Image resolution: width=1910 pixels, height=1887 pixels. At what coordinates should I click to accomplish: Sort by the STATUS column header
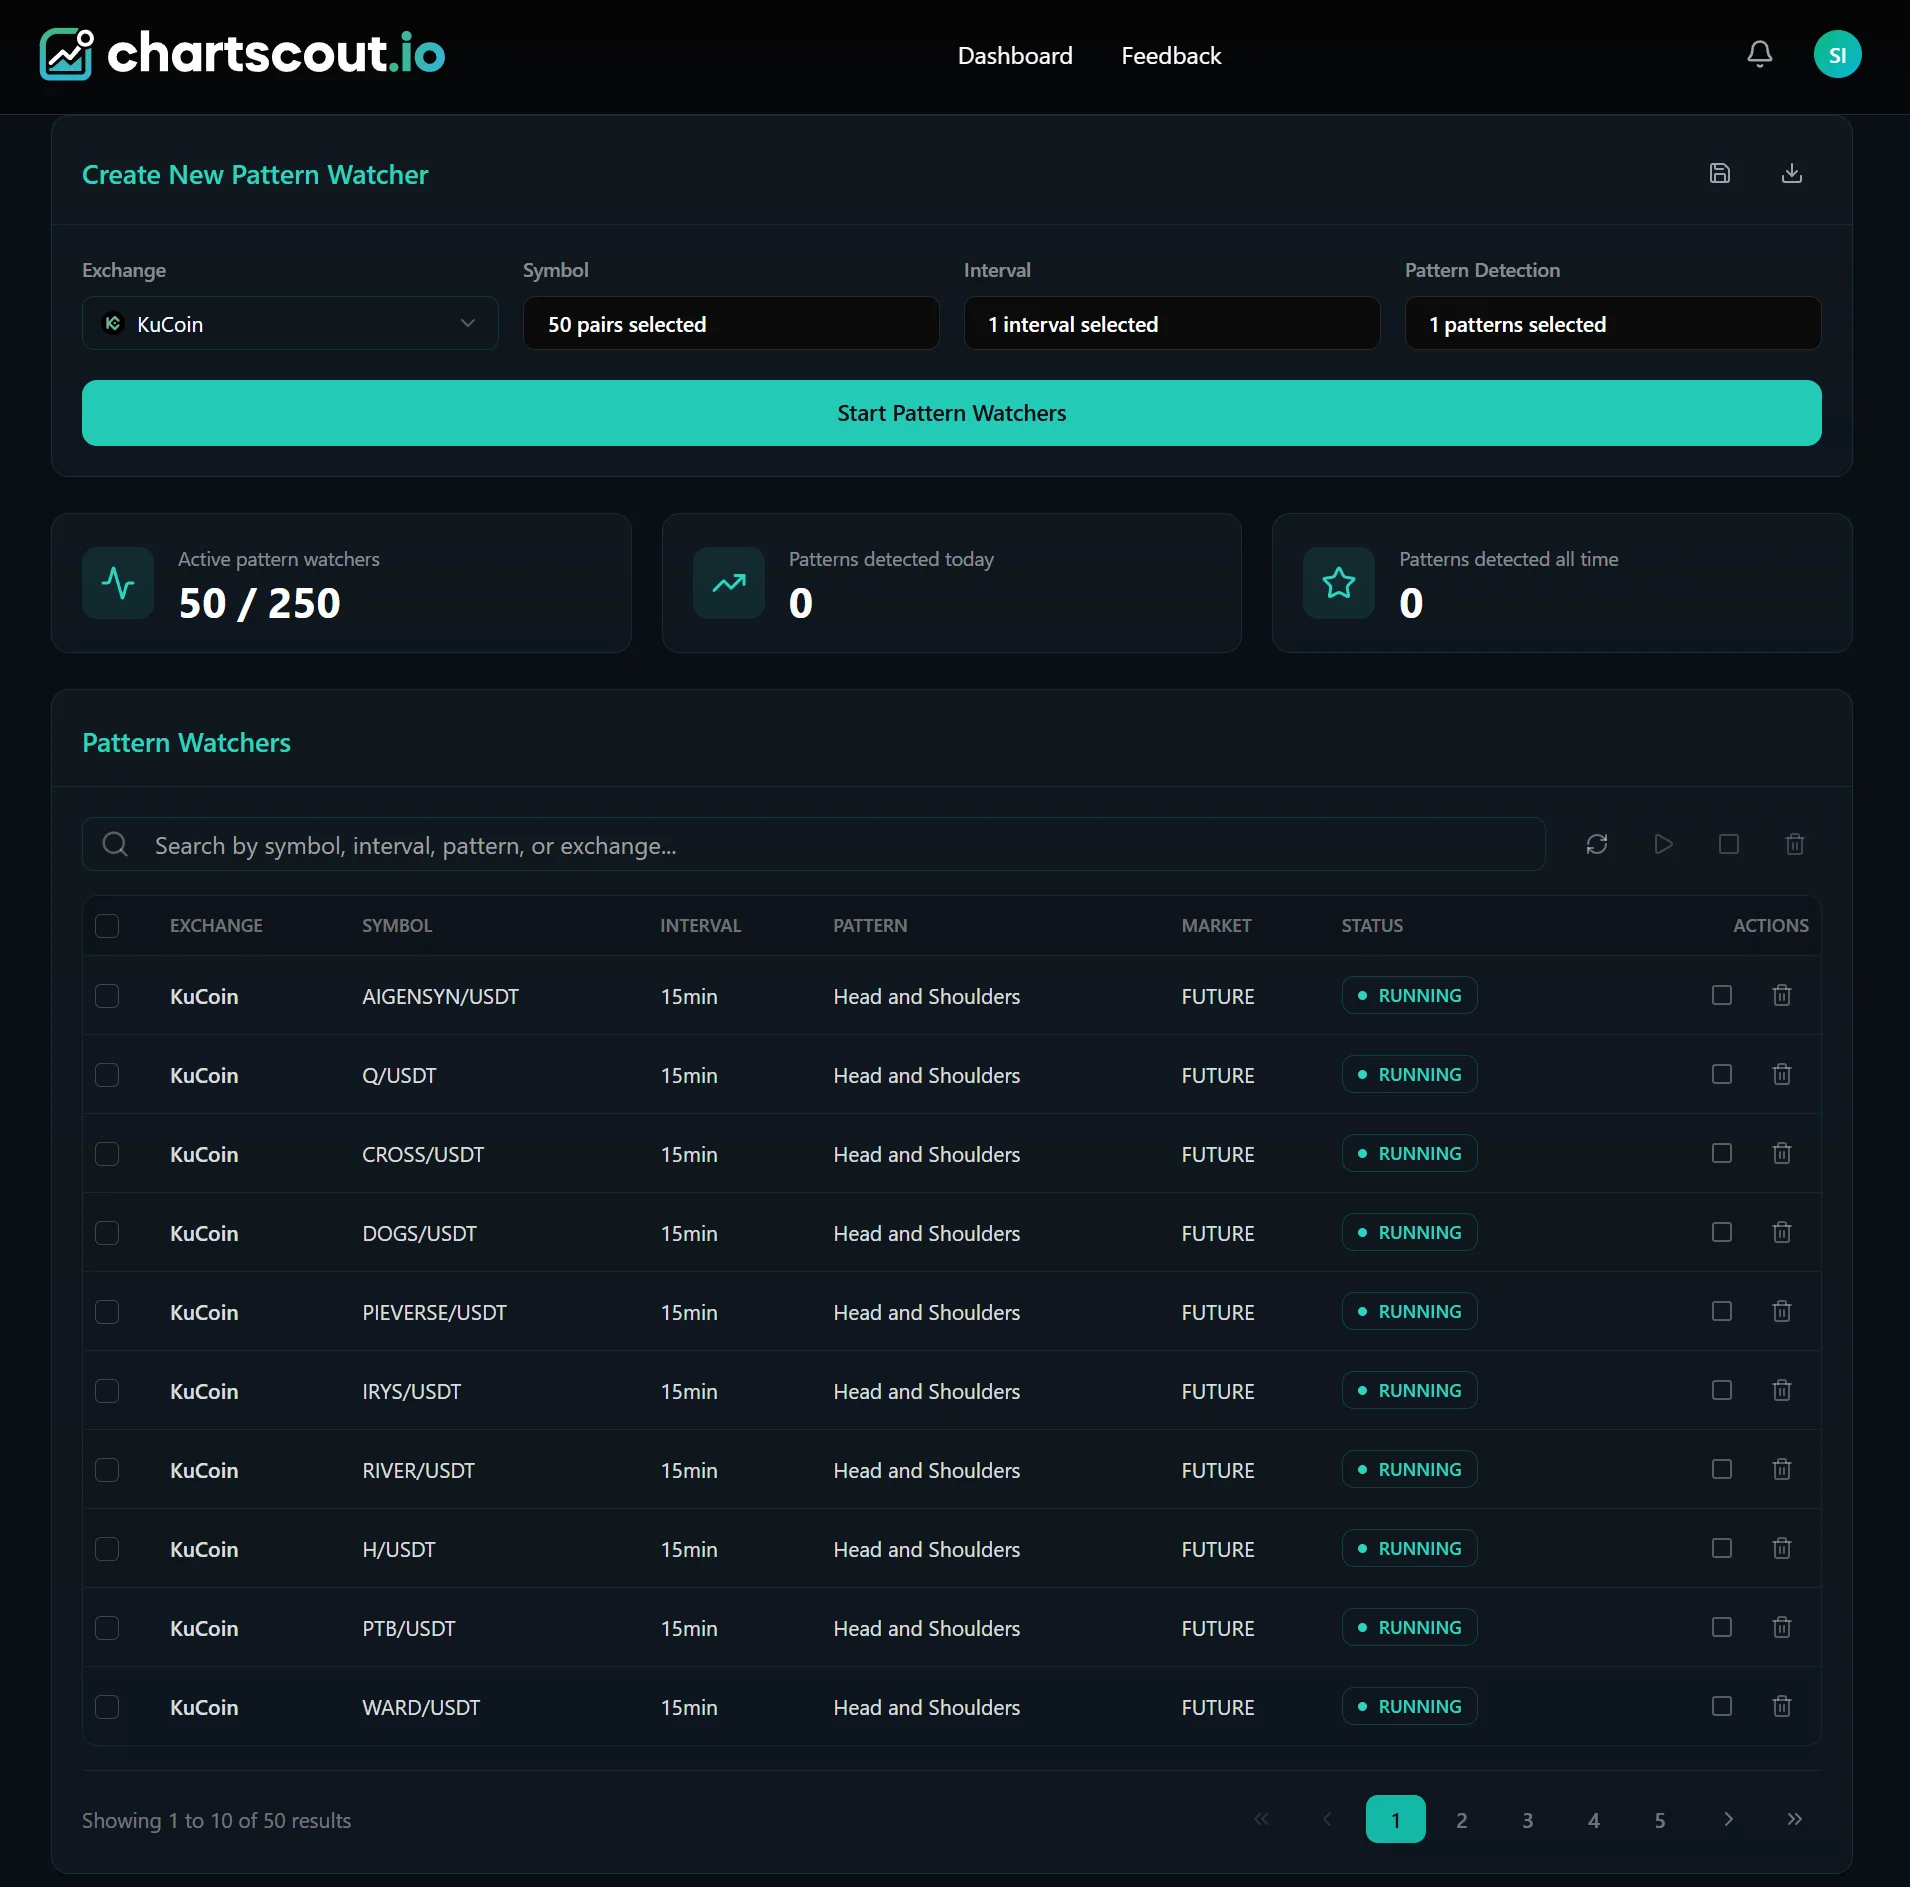1372,926
